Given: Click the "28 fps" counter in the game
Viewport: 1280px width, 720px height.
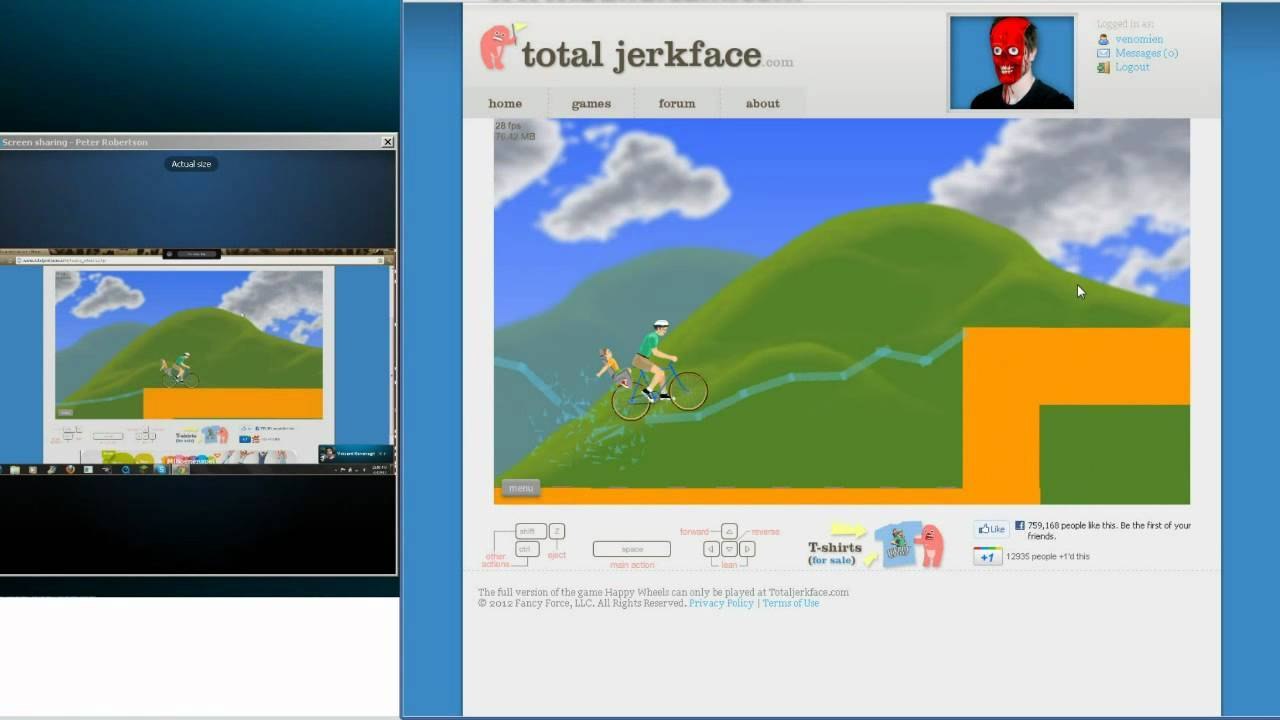Looking at the screenshot, I should 509,126.
